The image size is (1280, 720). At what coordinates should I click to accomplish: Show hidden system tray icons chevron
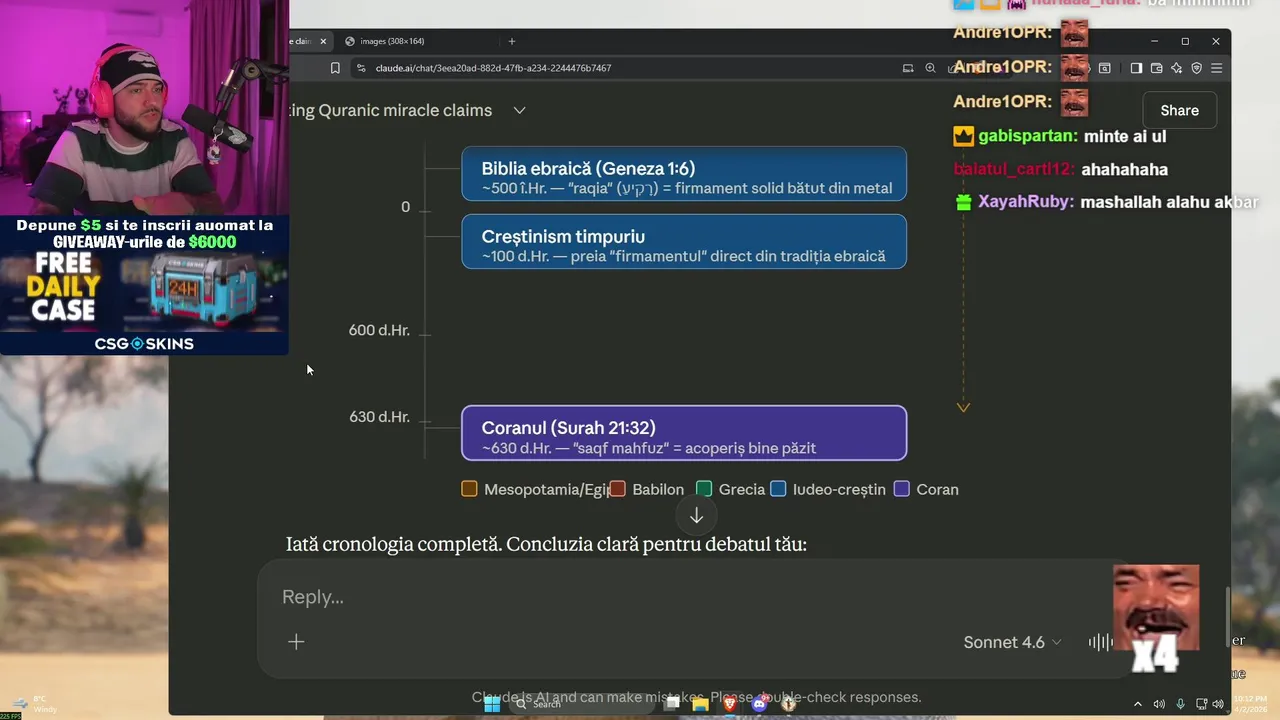tap(1137, 704)
